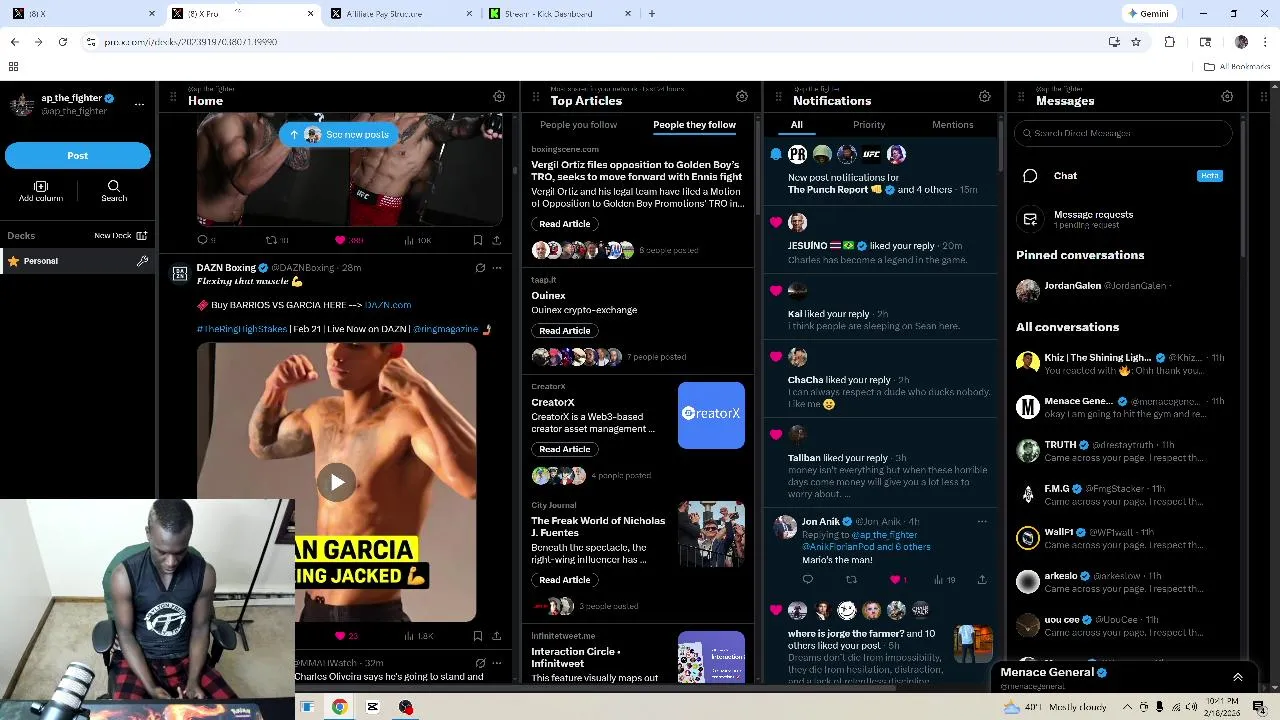Play the DAZN Boxing video
This screenshot has height=720, width=1280.
coord(337,482)
